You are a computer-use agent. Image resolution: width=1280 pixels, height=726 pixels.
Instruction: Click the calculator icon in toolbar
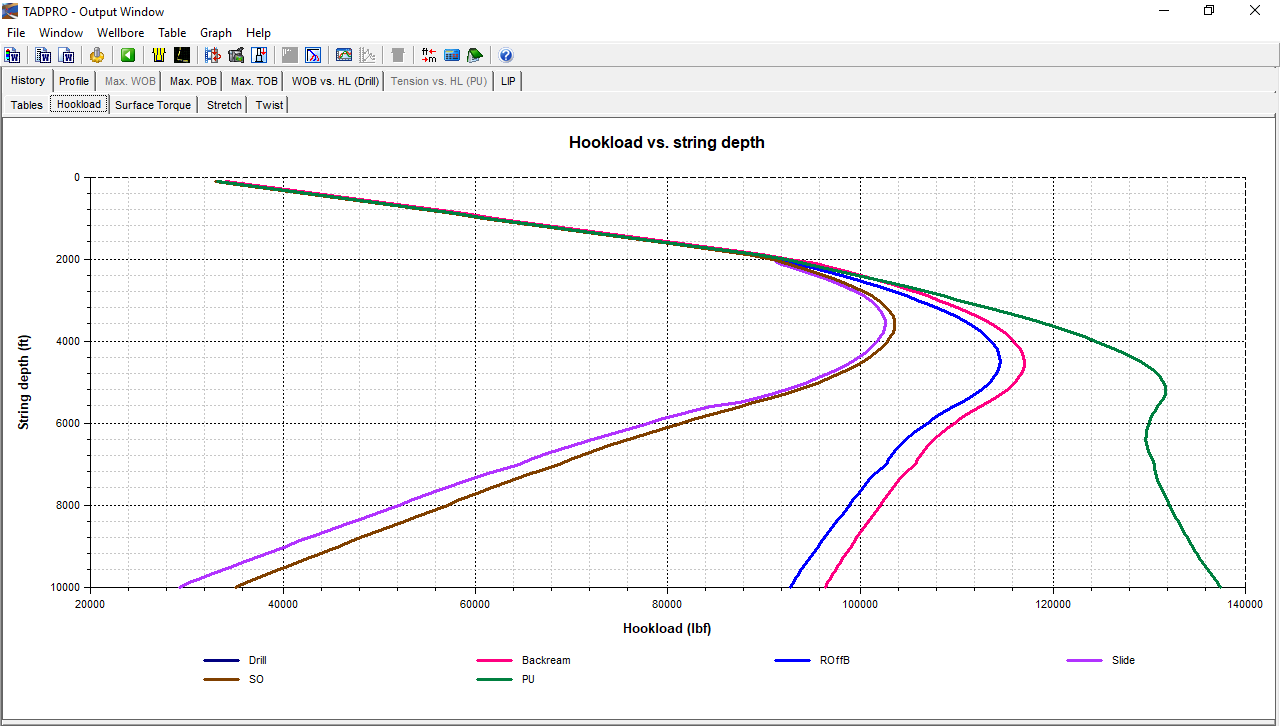pos(451,55)
